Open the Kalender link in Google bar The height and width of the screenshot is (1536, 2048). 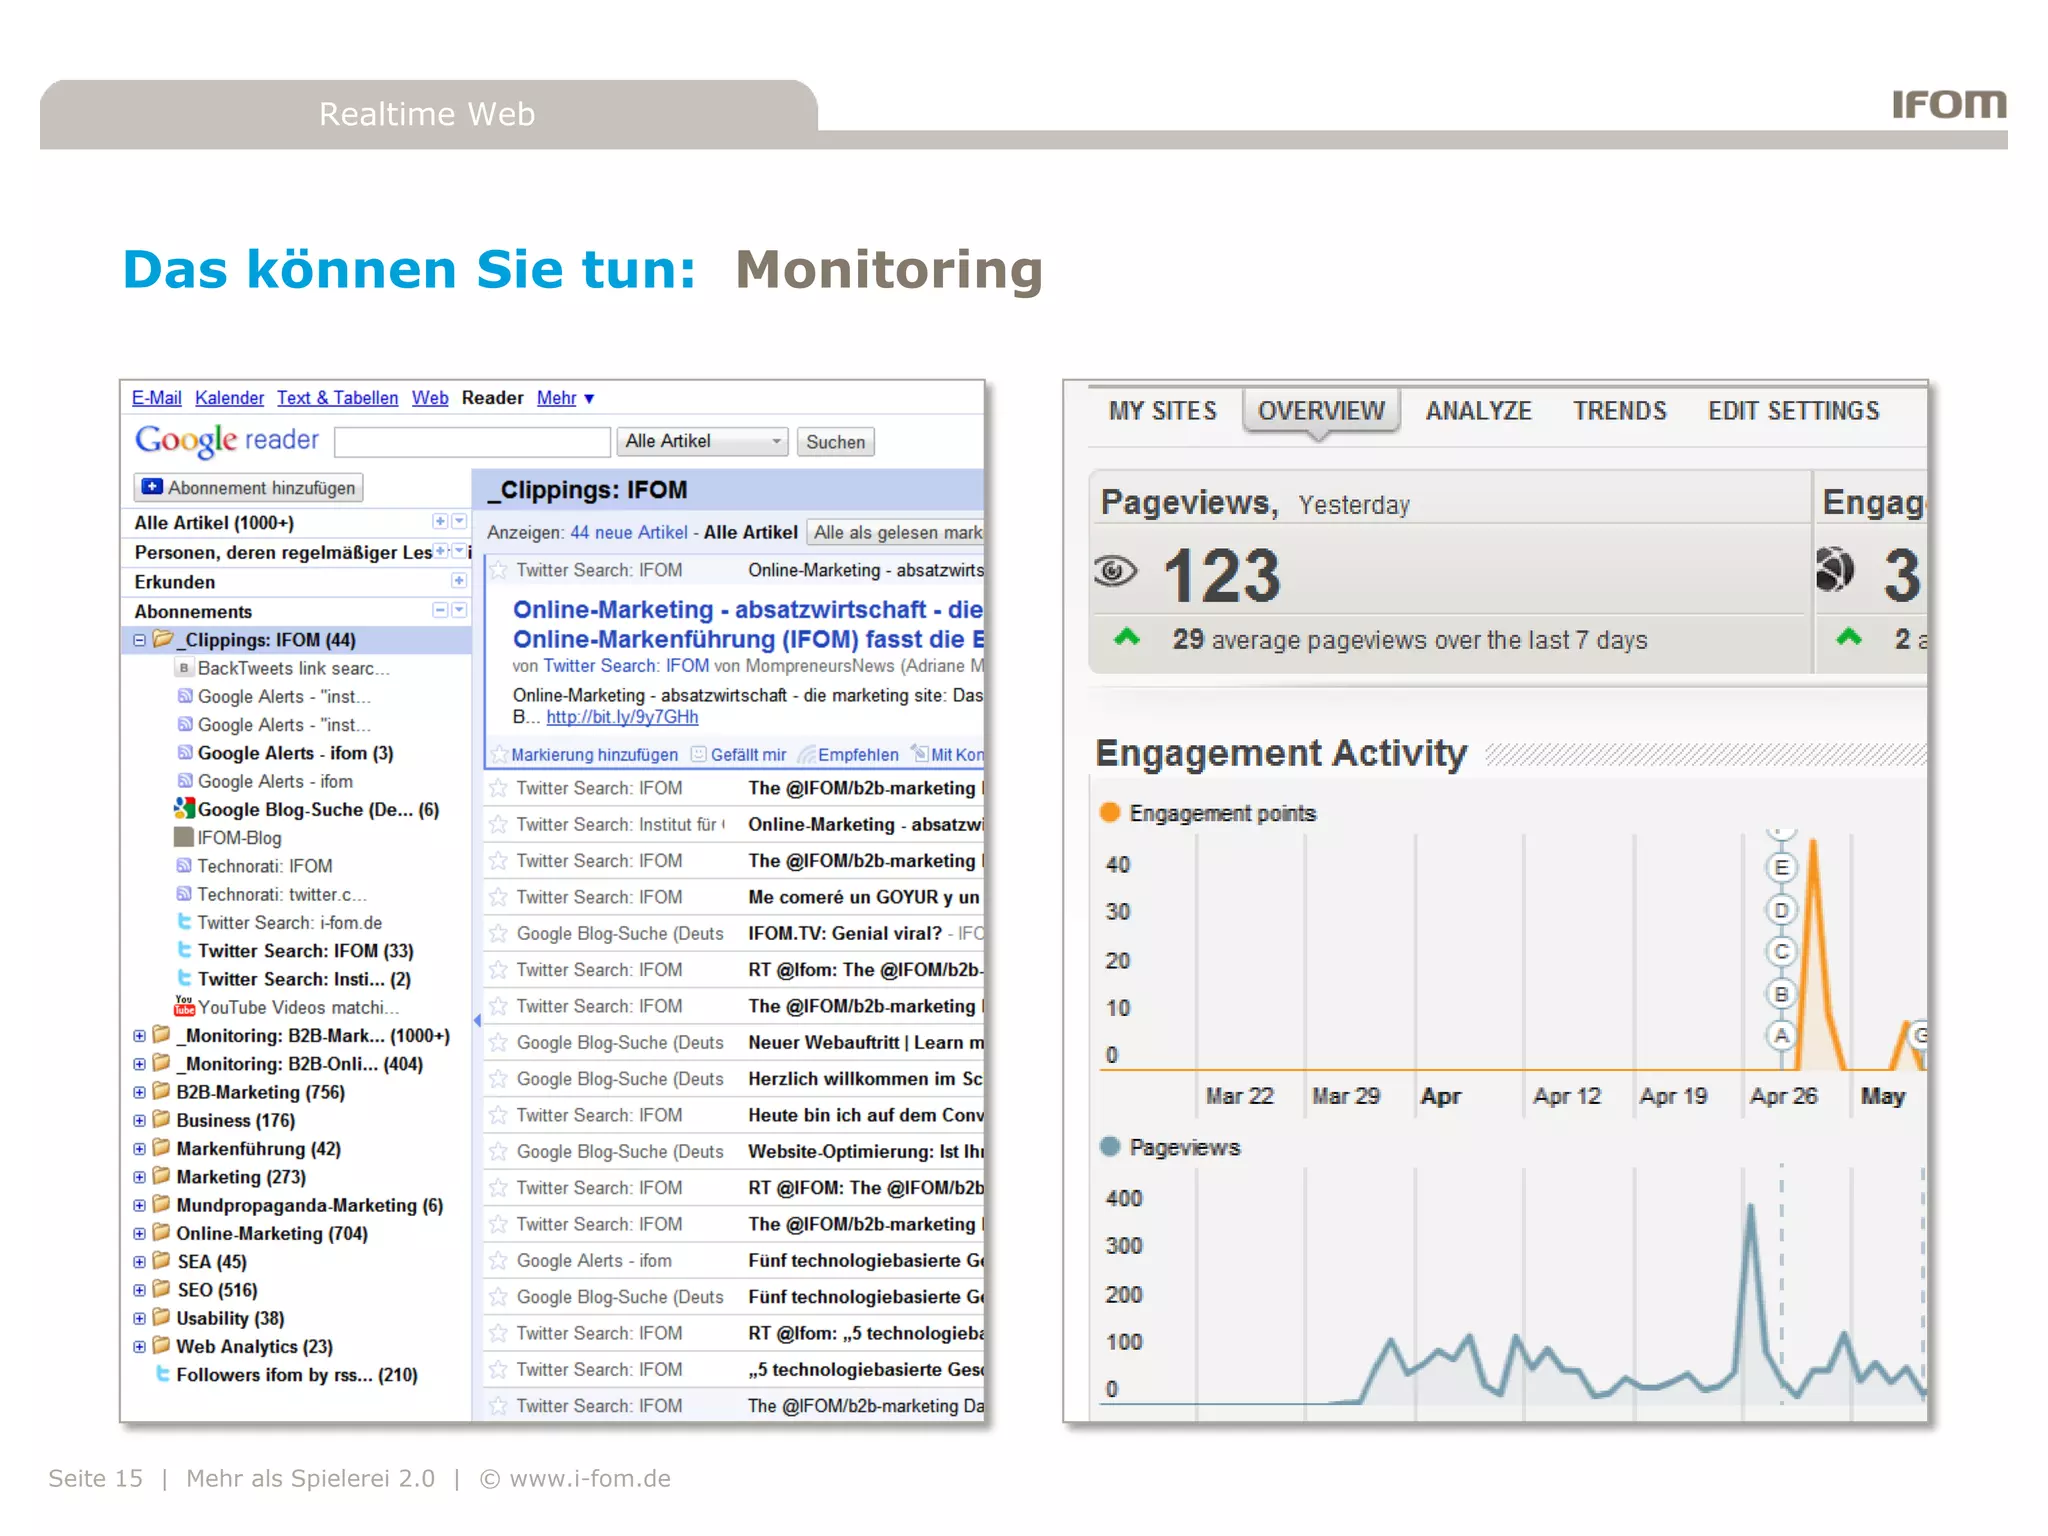click(229, 398)
